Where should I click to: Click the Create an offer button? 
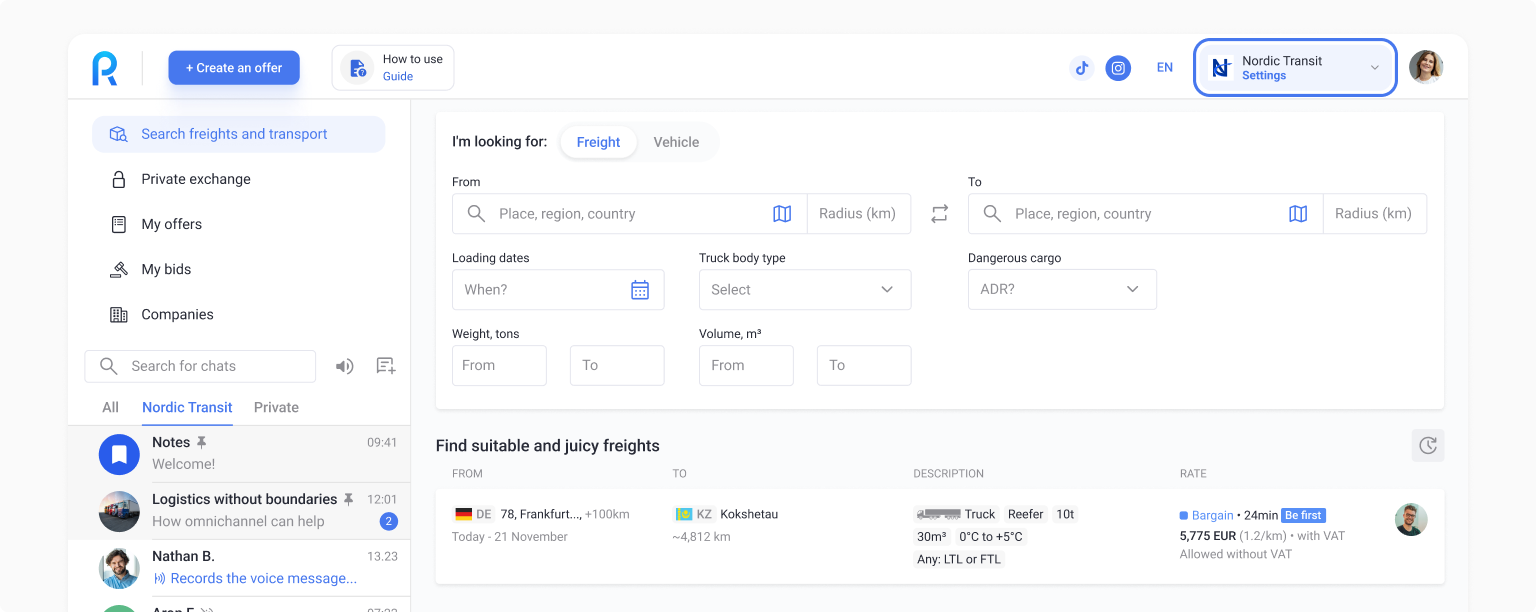pyautogui.click(x=234, y=68)
